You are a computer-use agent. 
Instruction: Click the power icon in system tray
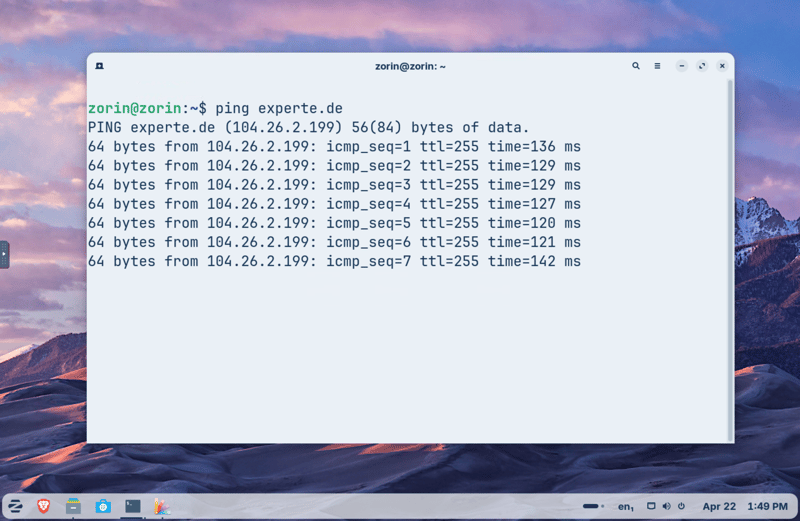coord(681,506)
